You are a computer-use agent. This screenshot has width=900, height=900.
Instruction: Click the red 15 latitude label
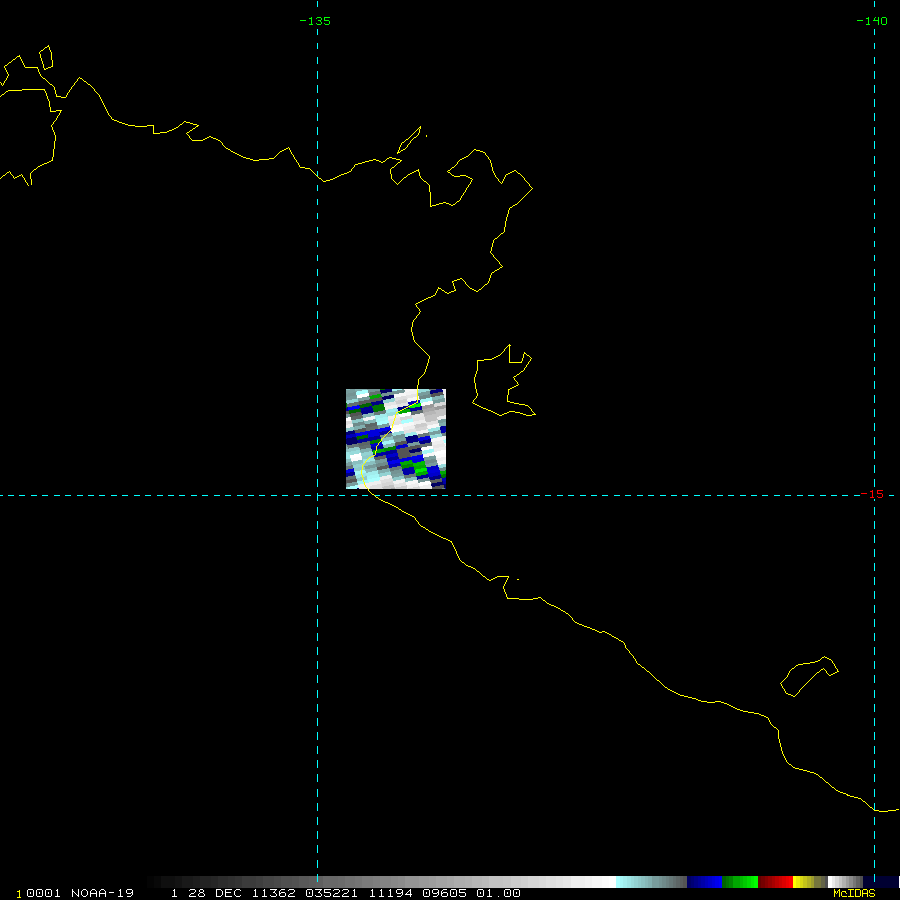tap(876, 494)
